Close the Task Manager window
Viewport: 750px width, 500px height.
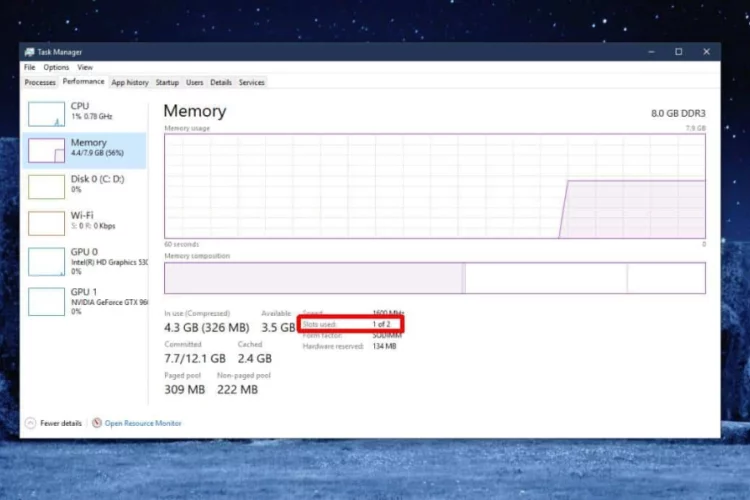[706, 52]
